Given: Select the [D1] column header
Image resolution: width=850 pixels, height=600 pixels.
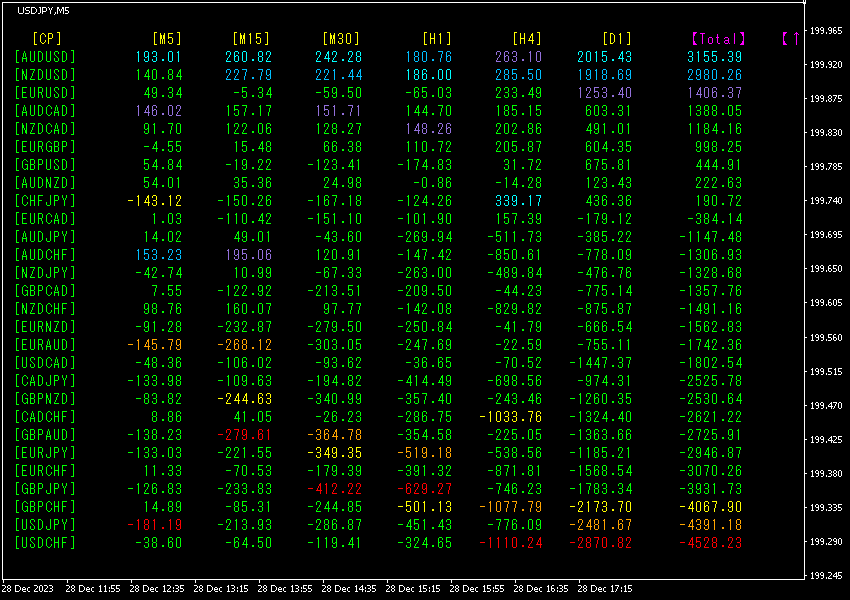Looking at the screenshot, I should click(617, 39).
